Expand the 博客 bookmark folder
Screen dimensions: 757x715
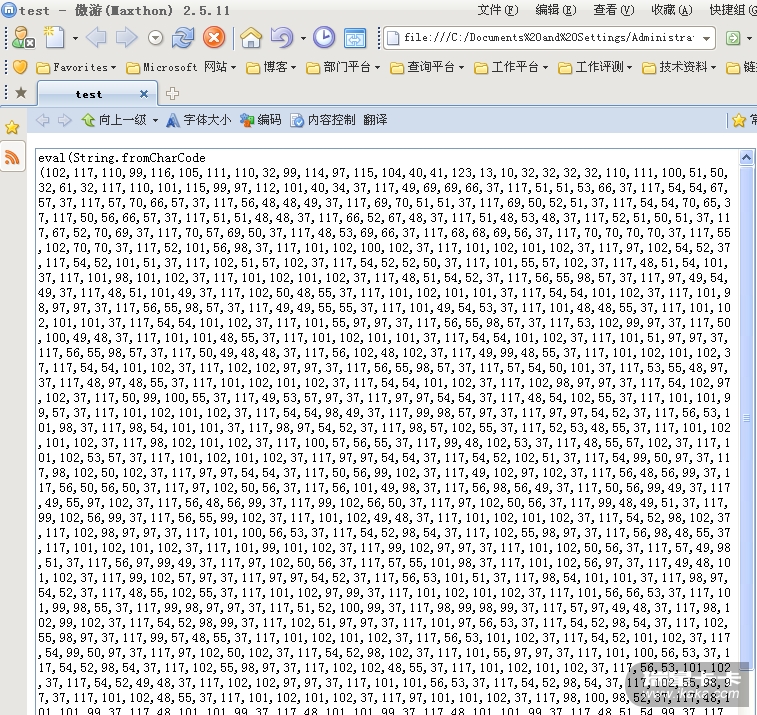pyautogui.click(x=271, y=68)
